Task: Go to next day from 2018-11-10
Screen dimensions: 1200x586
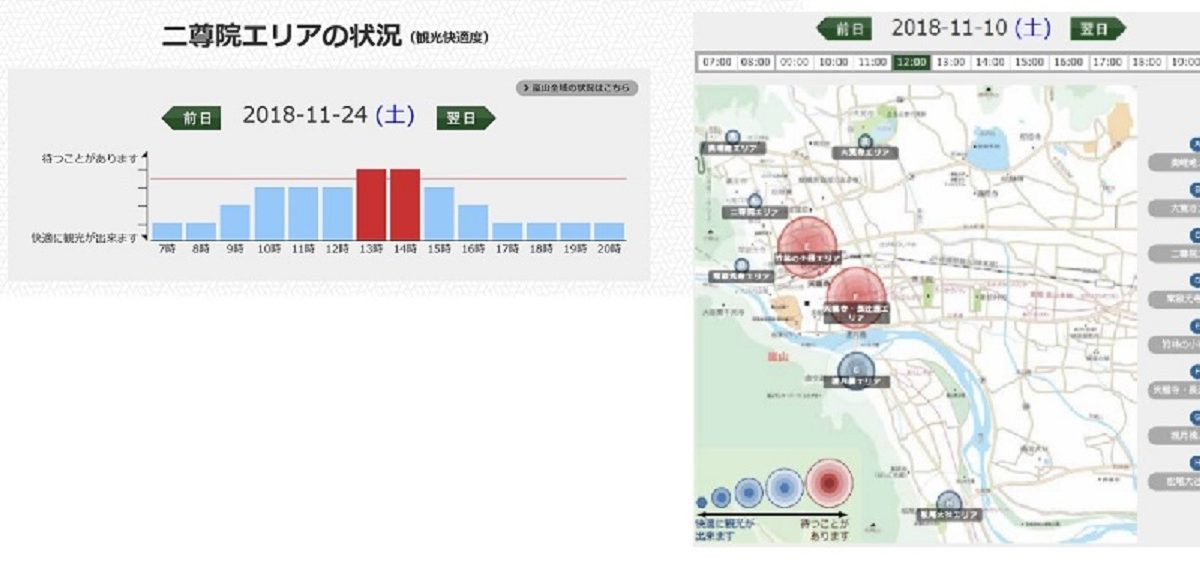Action: [x=1097, y=29]
